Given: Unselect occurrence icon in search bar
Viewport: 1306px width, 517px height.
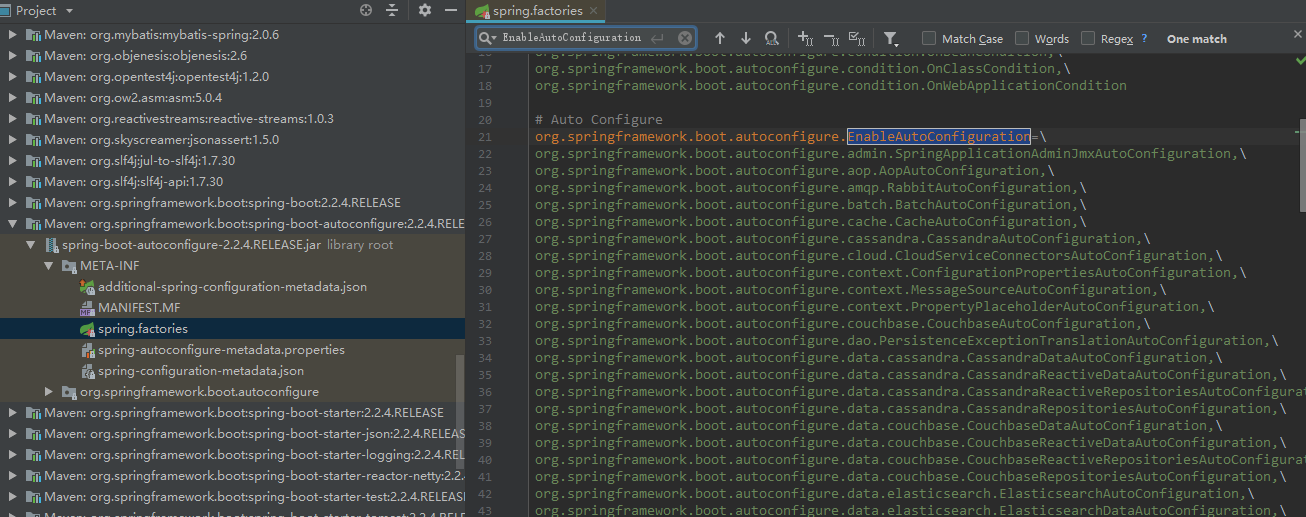Looking at the screenshot, I should [x=831, y=38].
